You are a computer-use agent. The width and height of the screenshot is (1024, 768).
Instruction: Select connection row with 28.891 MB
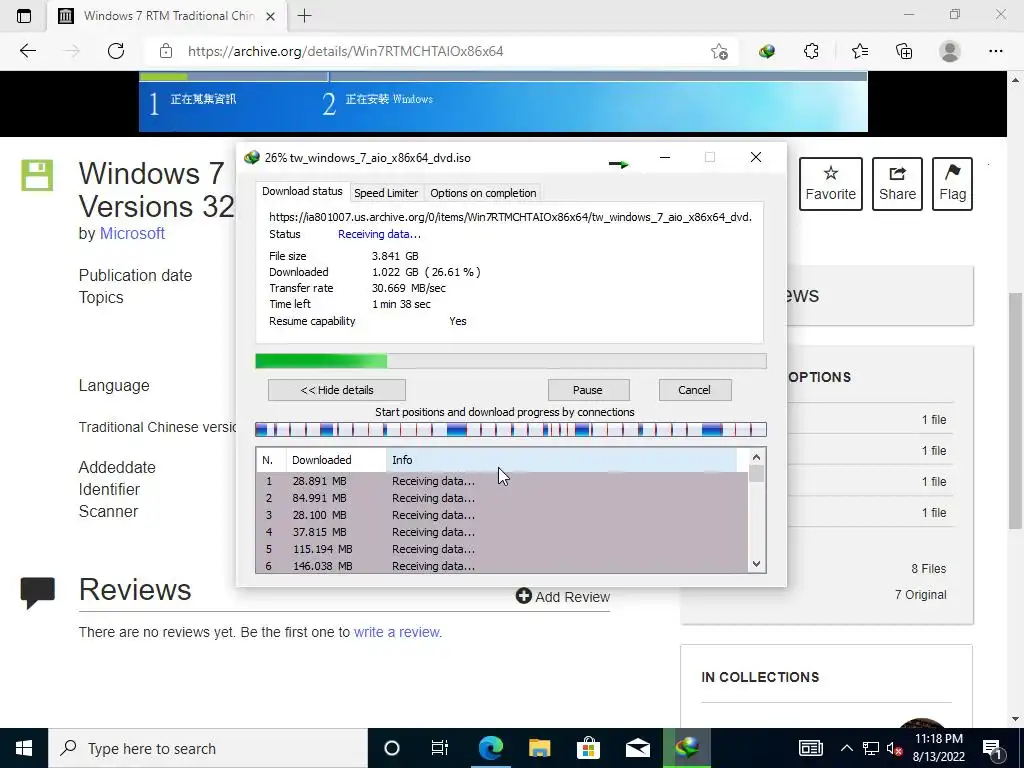coord(502,481)
